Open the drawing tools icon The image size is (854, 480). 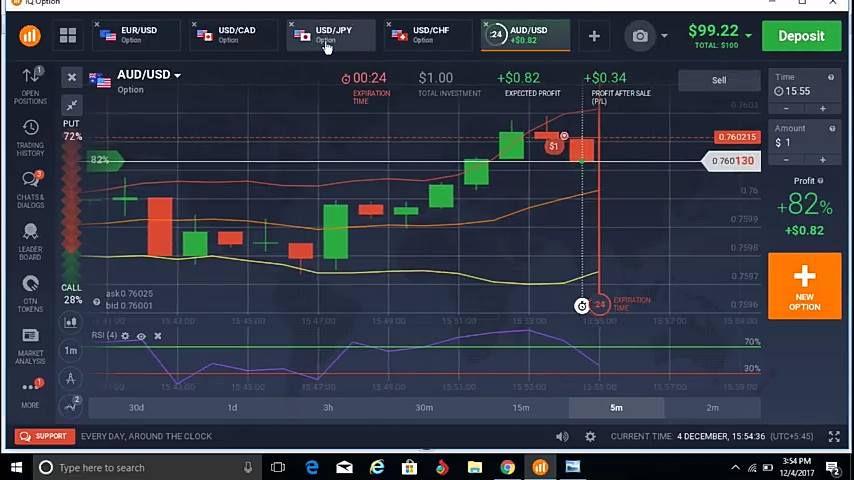point(71,378)
